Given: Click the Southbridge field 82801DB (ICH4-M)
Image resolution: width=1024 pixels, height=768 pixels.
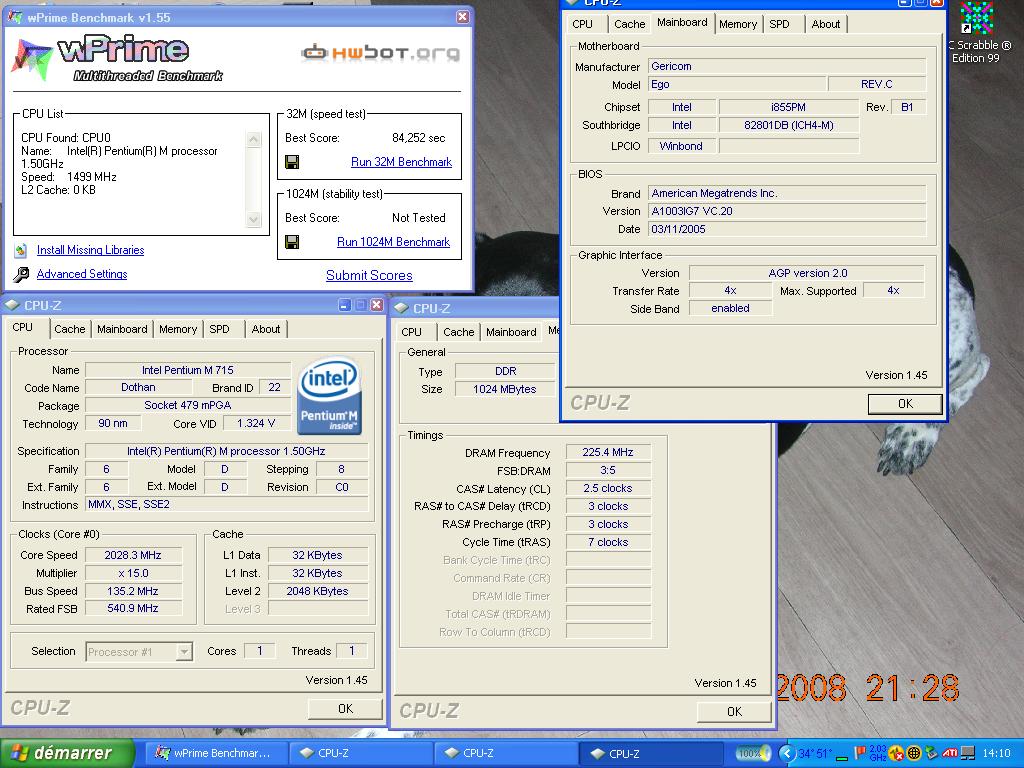Looking at the screenshot, I should [789, 125].
